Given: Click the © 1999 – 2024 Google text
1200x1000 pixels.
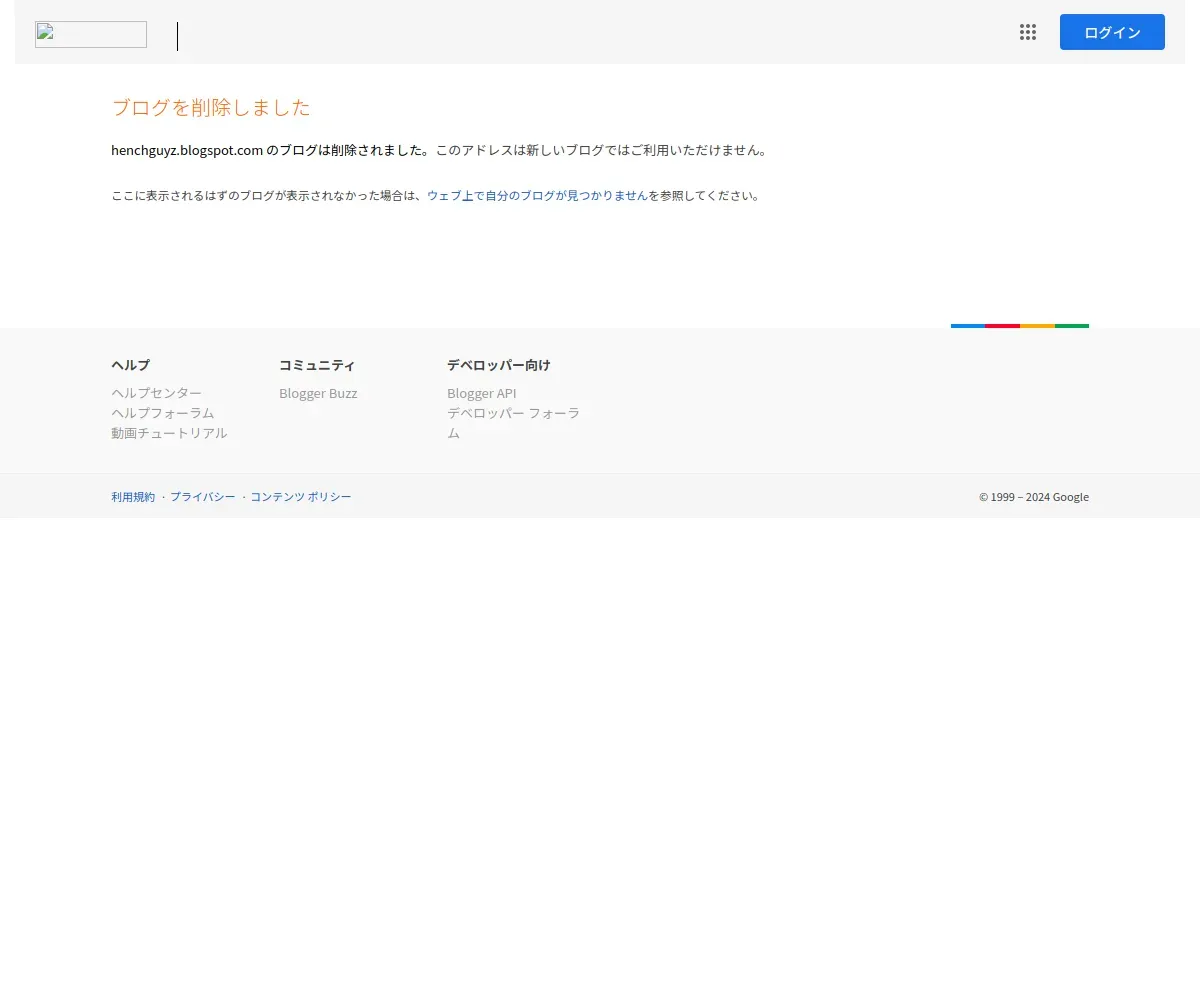Looking at the screenshot, I should [1034, 497].
